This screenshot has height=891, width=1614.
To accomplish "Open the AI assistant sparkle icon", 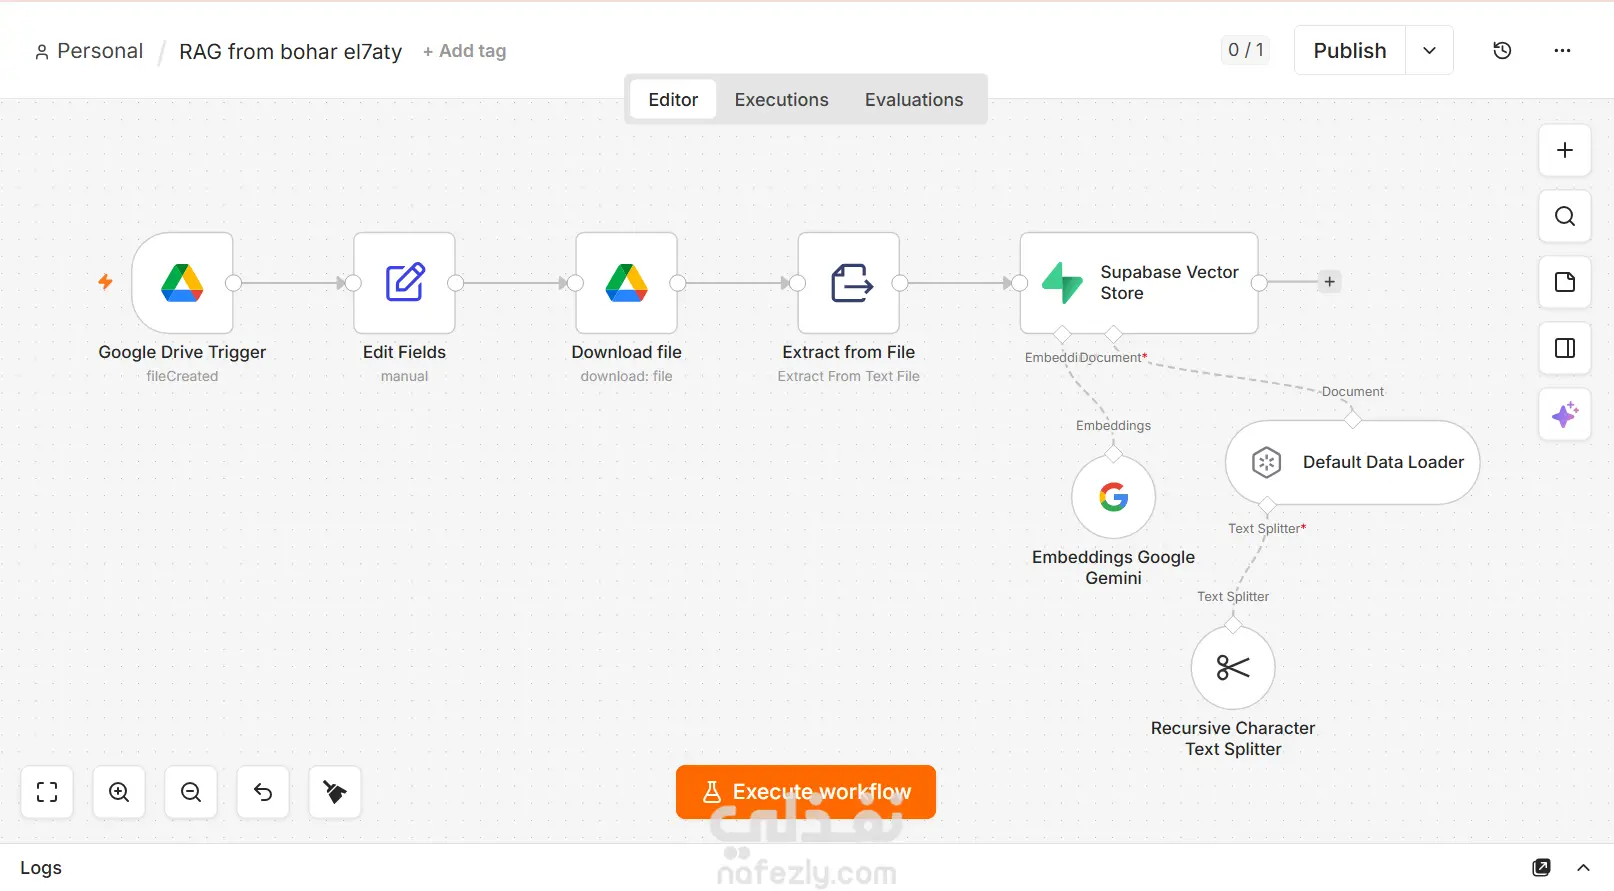I will tap(1565, 414).
